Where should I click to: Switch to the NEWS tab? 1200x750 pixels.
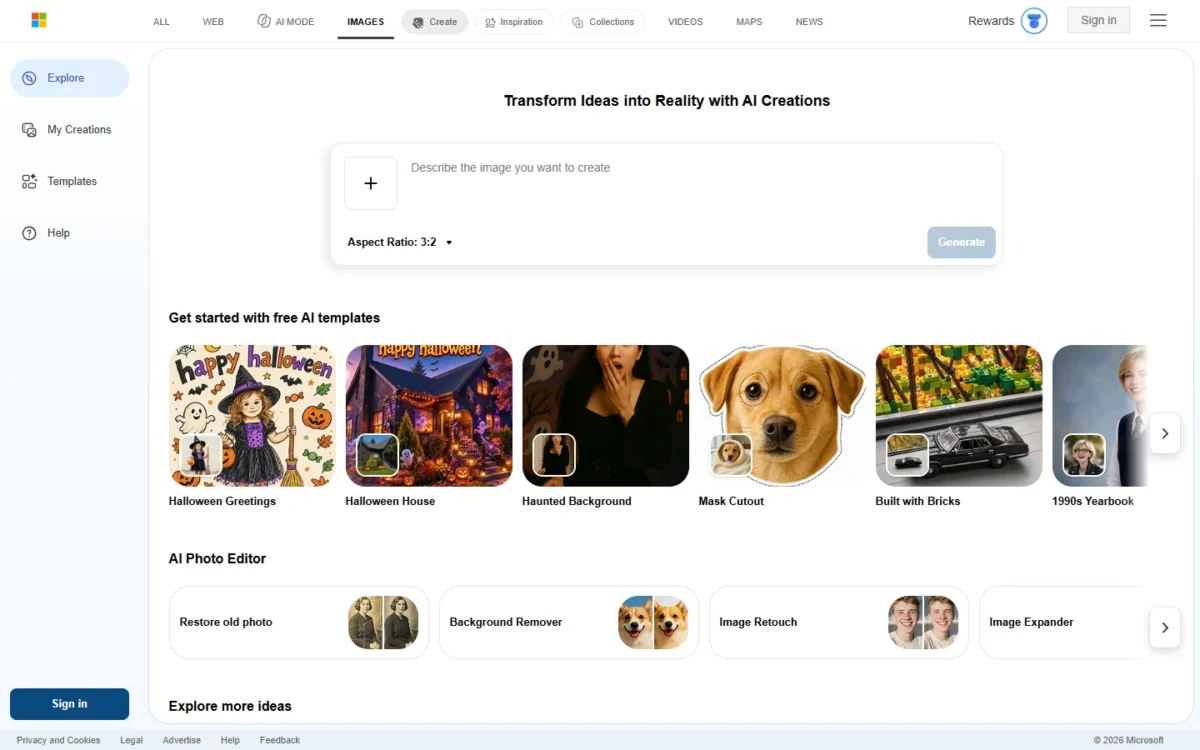point(809,22)
